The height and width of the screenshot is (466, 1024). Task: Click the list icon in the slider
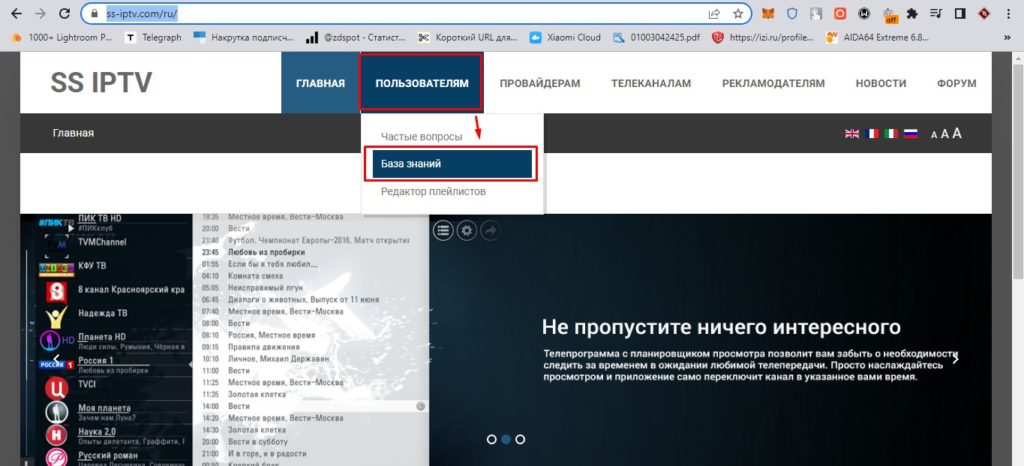pyautogui.click(x=443, y=230)
